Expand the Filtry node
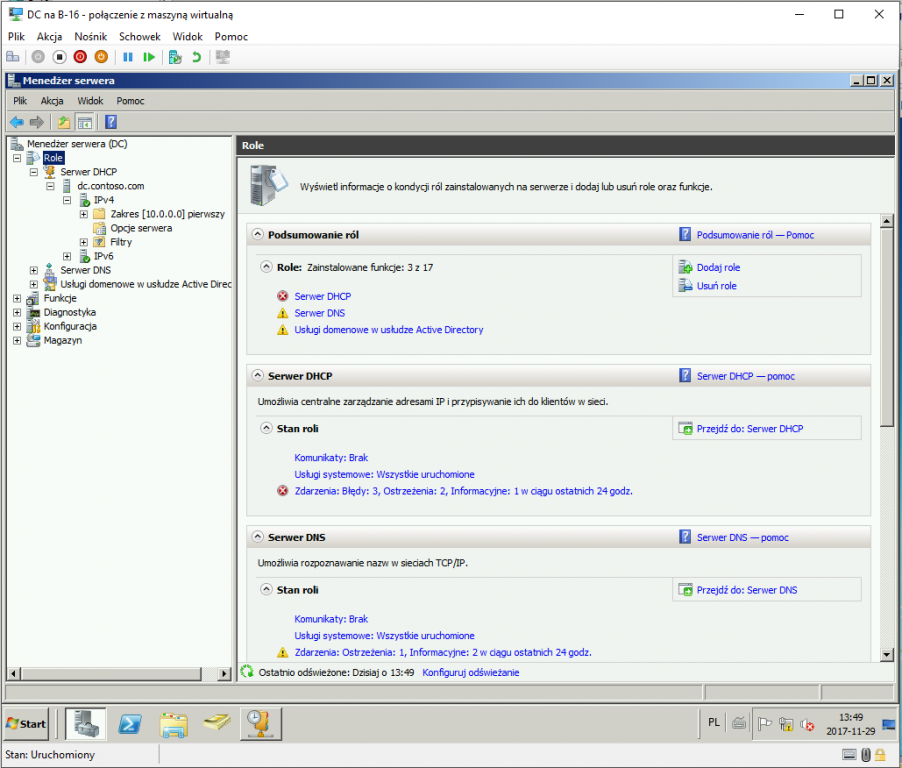This screenshot has width=902, height=768. [x=84, y=242]
